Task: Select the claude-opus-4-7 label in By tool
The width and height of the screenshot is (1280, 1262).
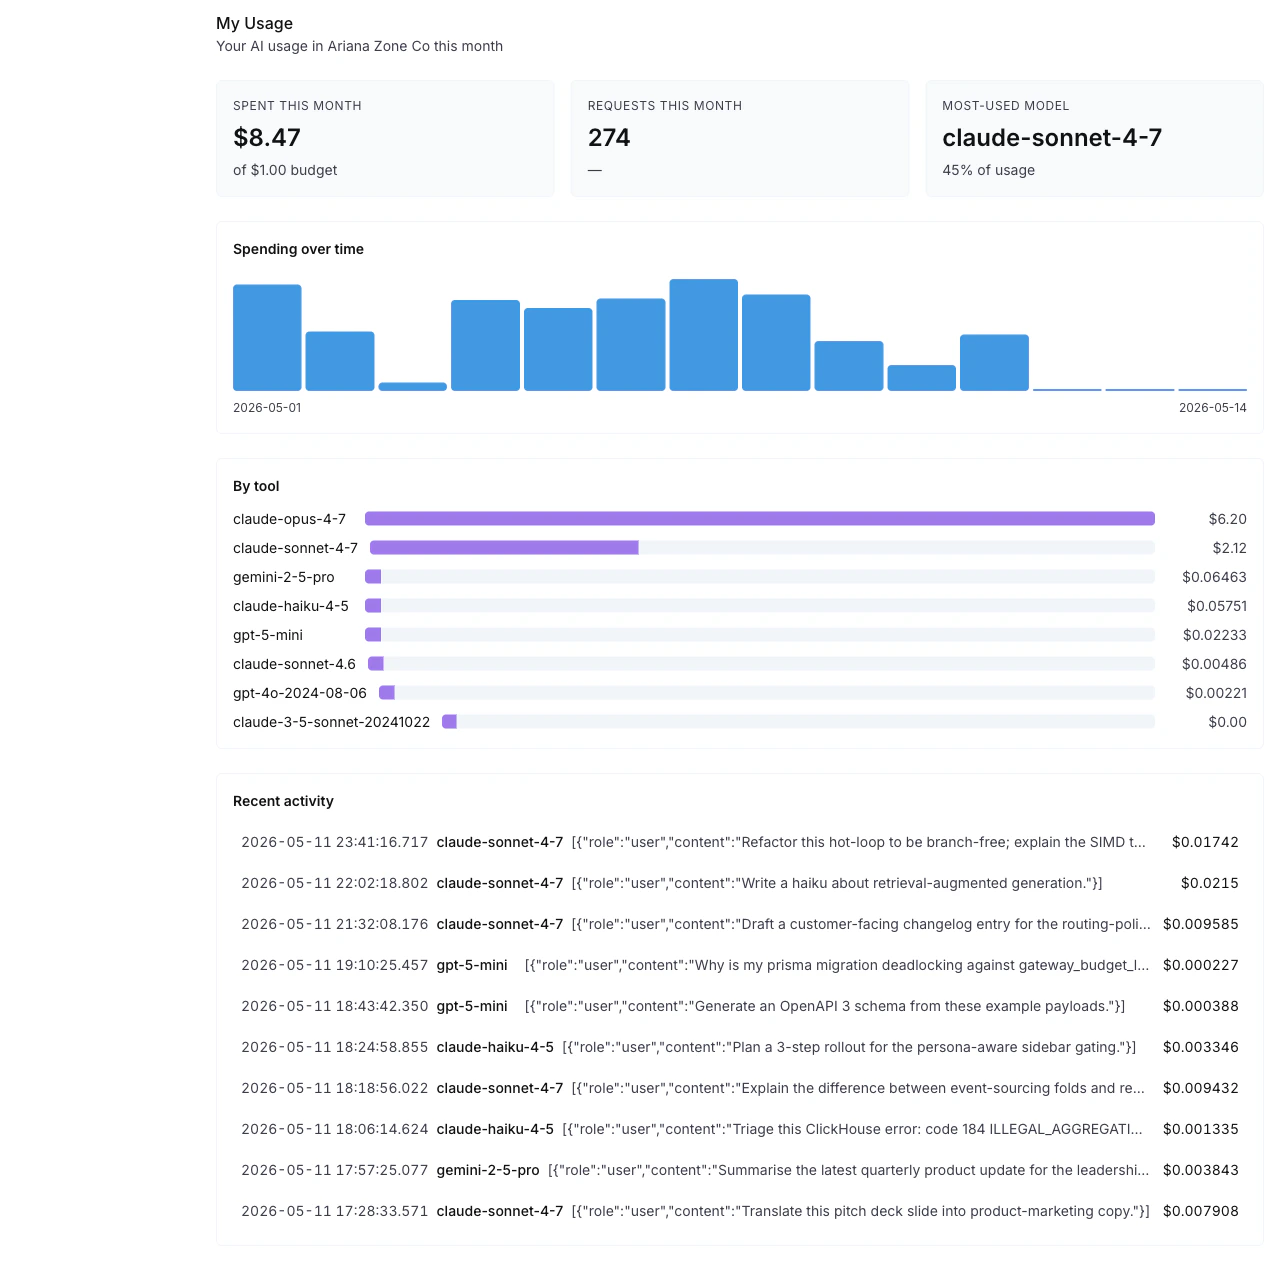Action: pos(289,519)
